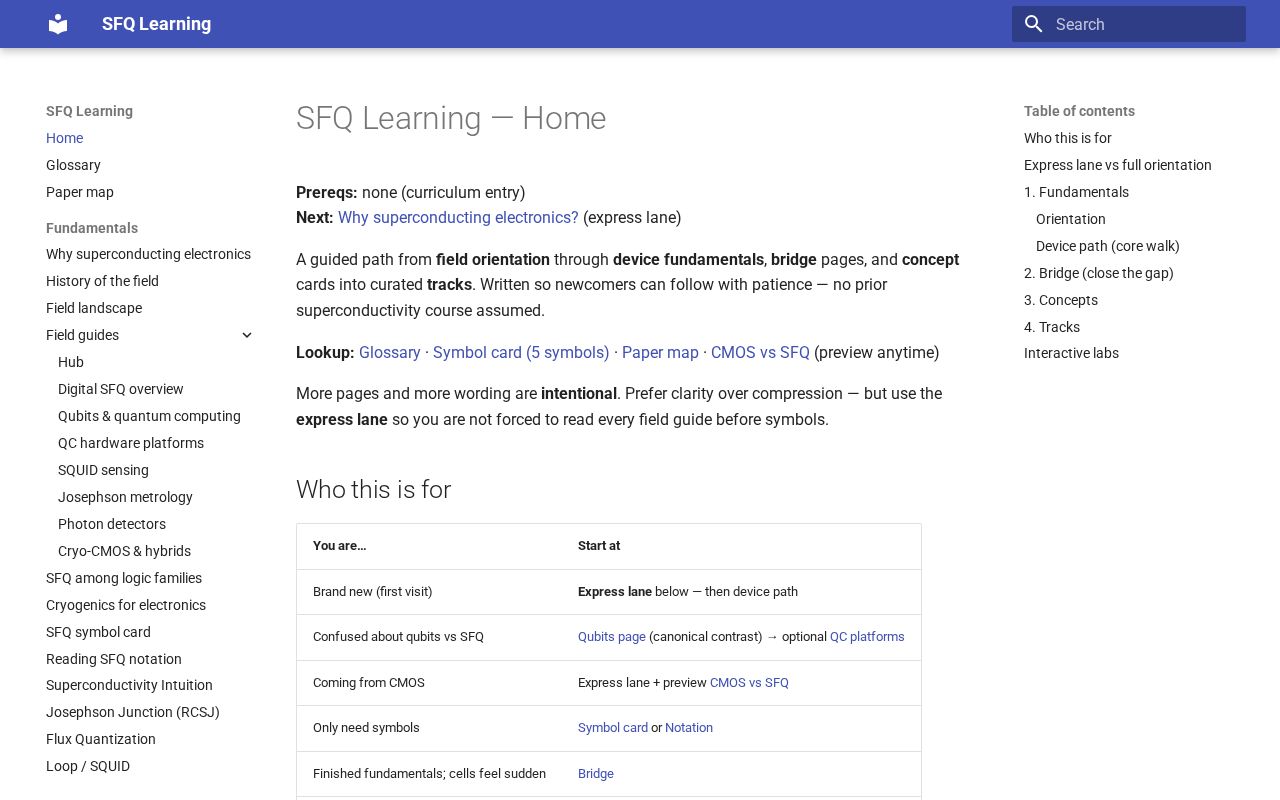1280x800 pixels.
Task: Click the Paper map lookup link
Action: click(660, 352)
